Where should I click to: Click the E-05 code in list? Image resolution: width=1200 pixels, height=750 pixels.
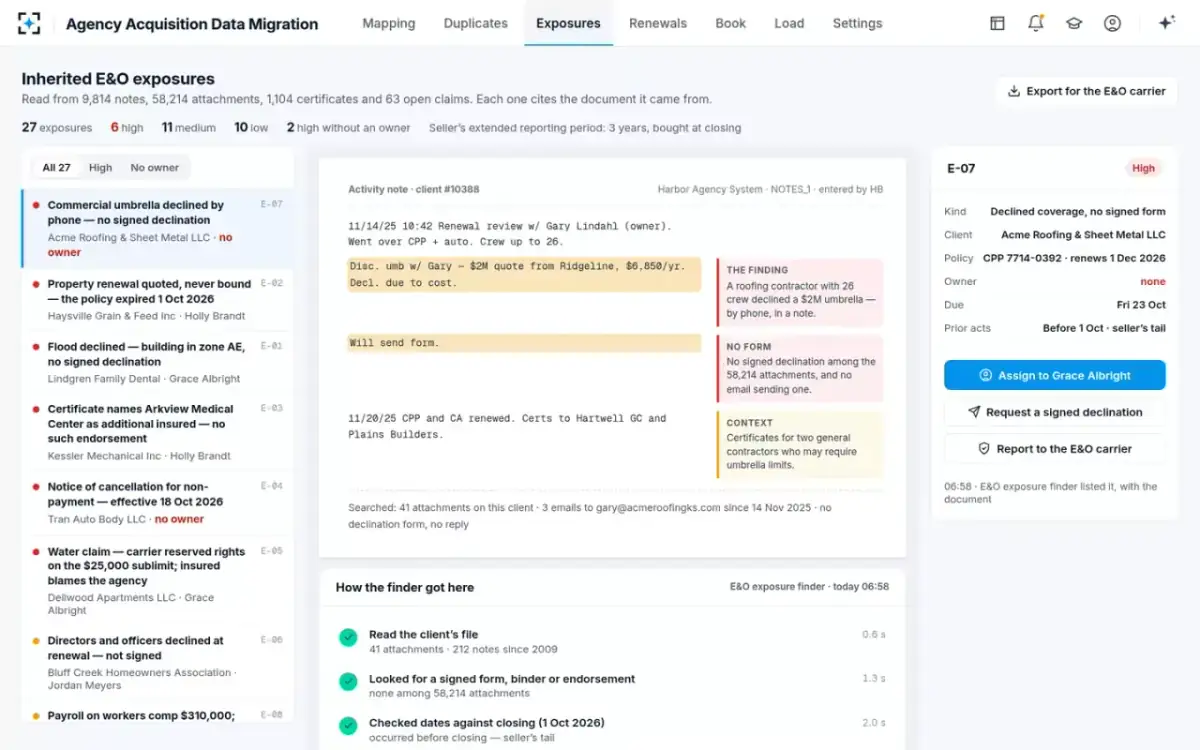(272, 551)
